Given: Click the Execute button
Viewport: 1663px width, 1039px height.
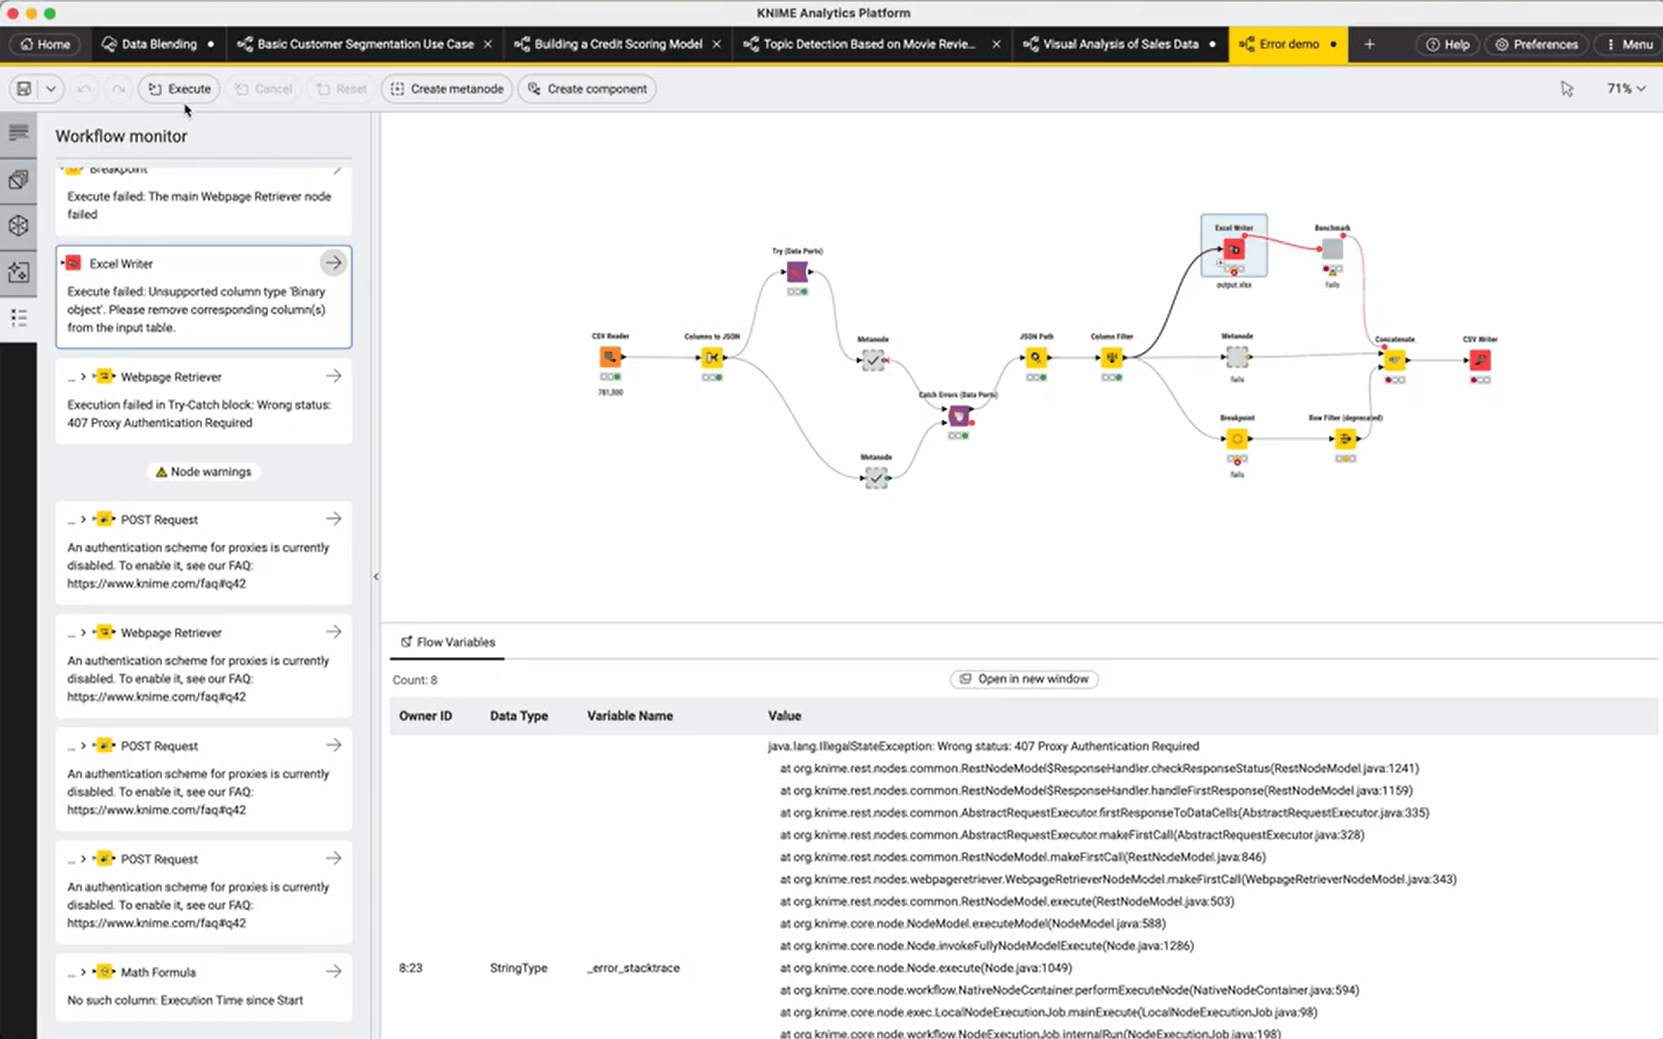Looking at the screenshot, I should click(x=179, y=89).
